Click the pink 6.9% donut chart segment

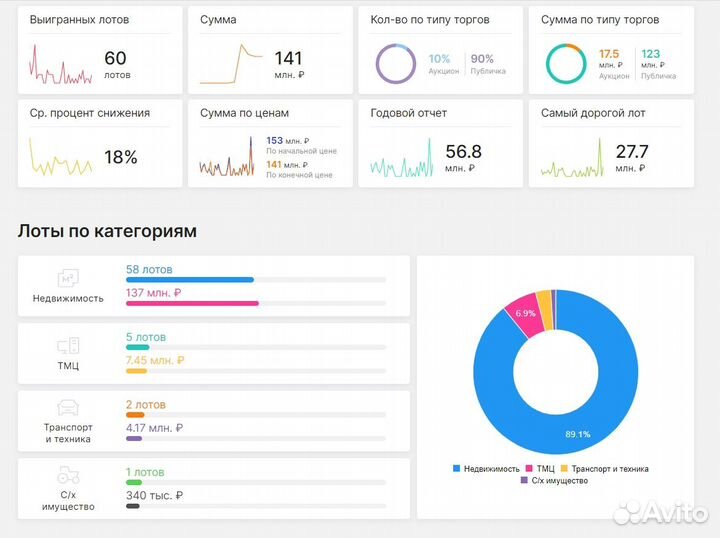click(x=523, y=311)
